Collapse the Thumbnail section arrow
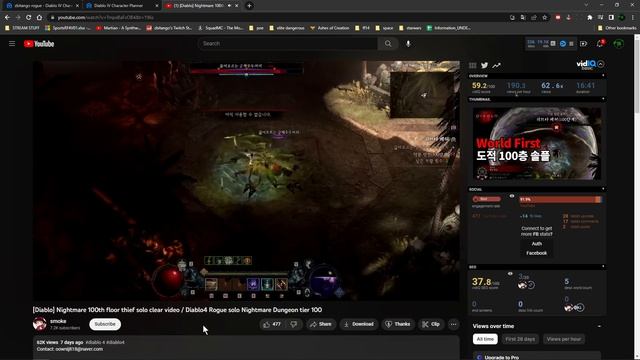Image resolution: width=640 pixels, height=360 pixels. (603, 99)
